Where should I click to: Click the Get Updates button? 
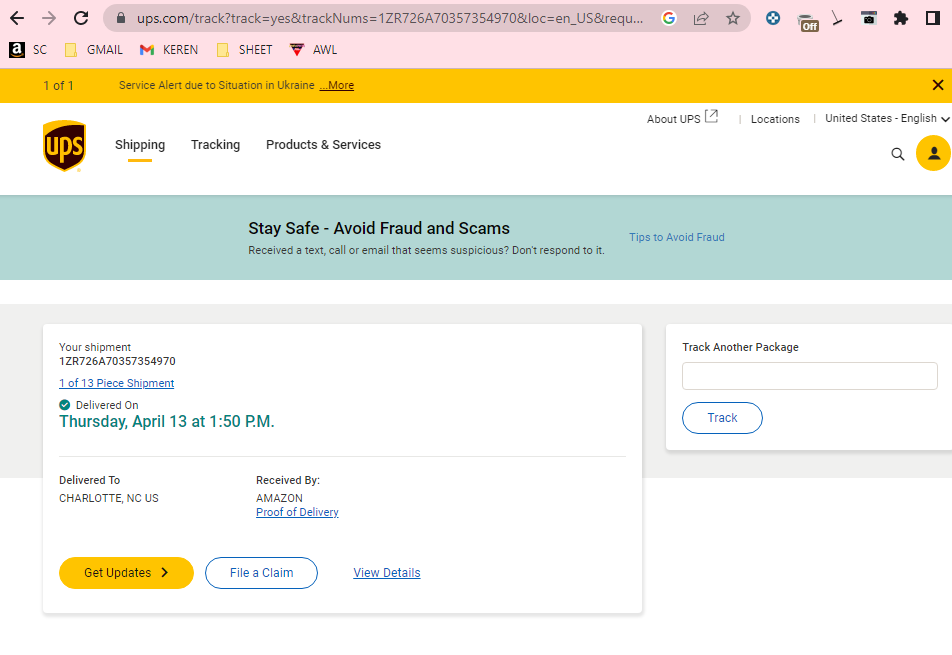[x=126, y=573]
